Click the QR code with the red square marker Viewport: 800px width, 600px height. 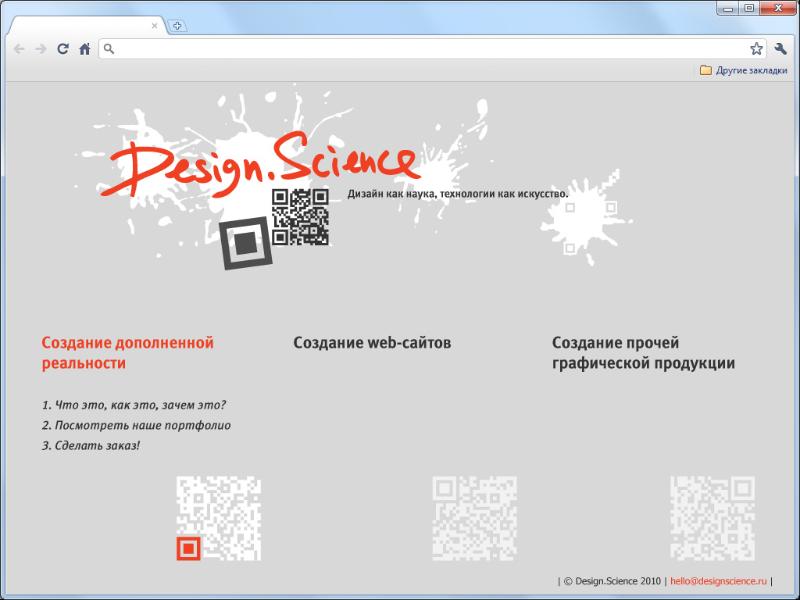pyautogui.click(x=219, y=518)
